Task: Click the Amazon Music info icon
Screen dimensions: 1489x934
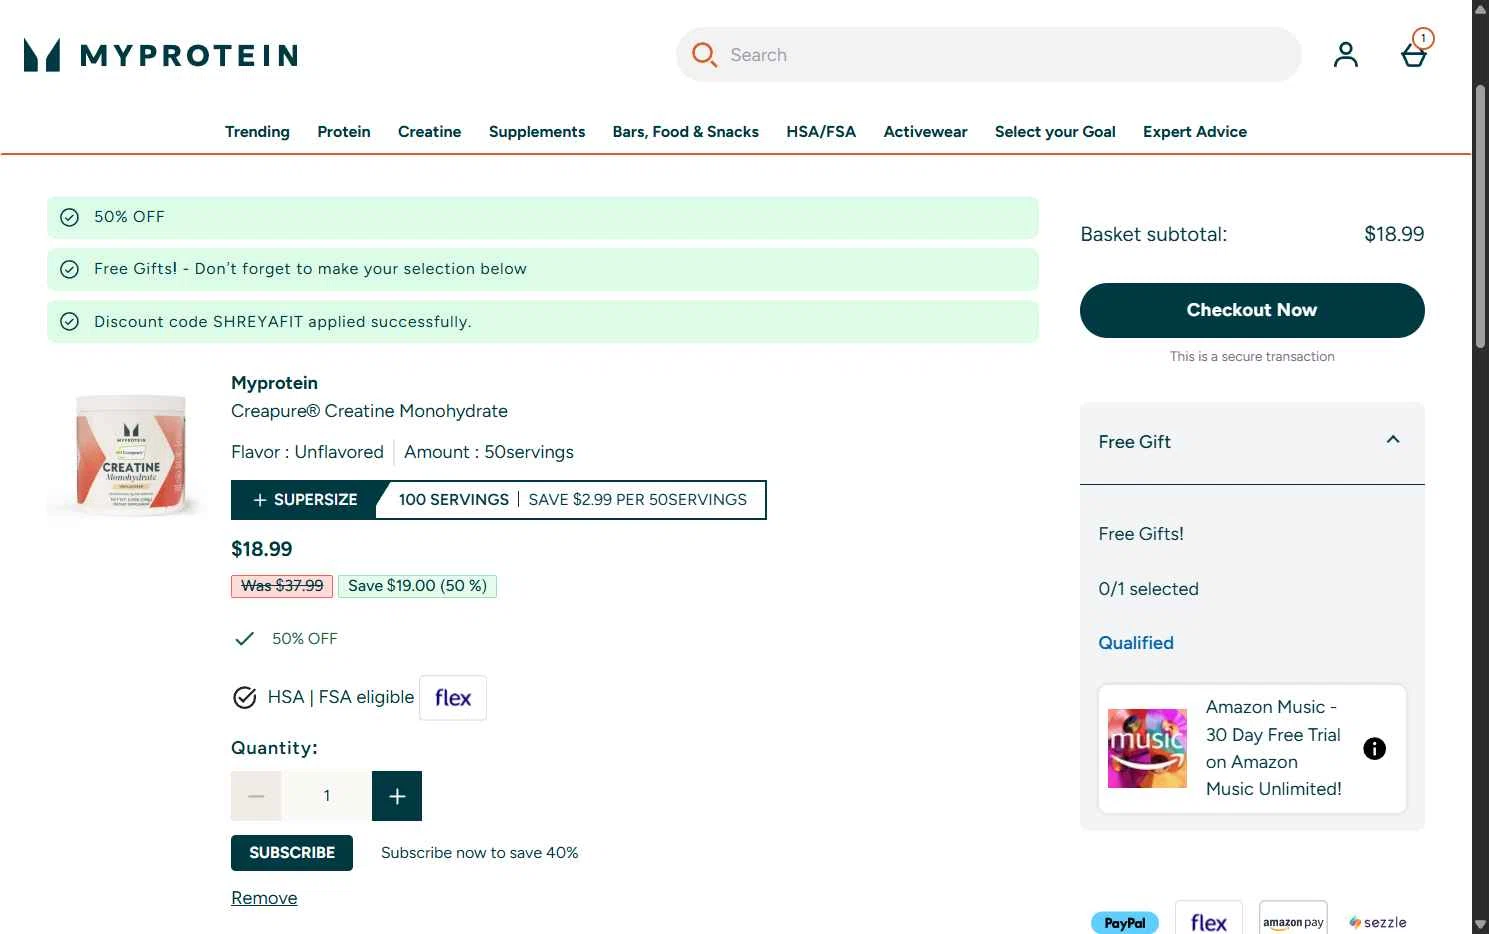Action: pos(1374,748)
